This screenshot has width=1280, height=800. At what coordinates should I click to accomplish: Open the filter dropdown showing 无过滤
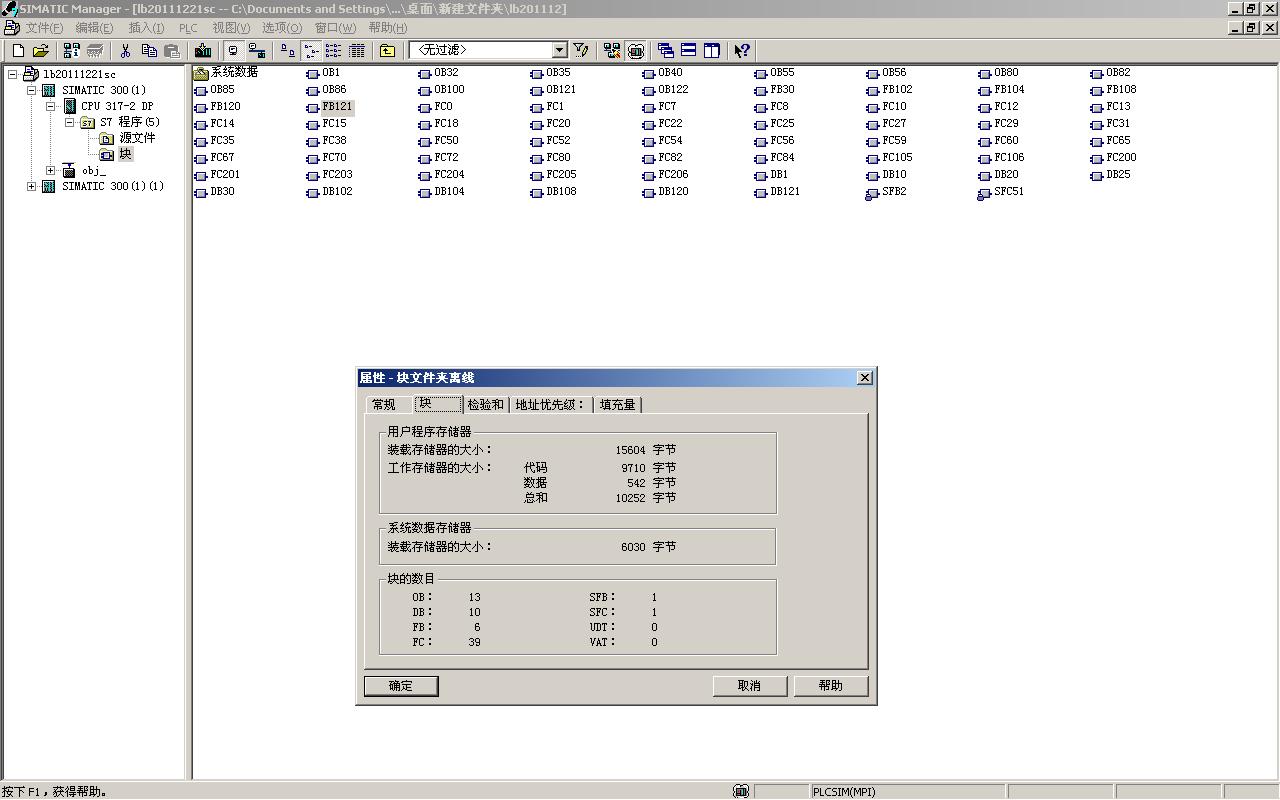tap(488, 50)
